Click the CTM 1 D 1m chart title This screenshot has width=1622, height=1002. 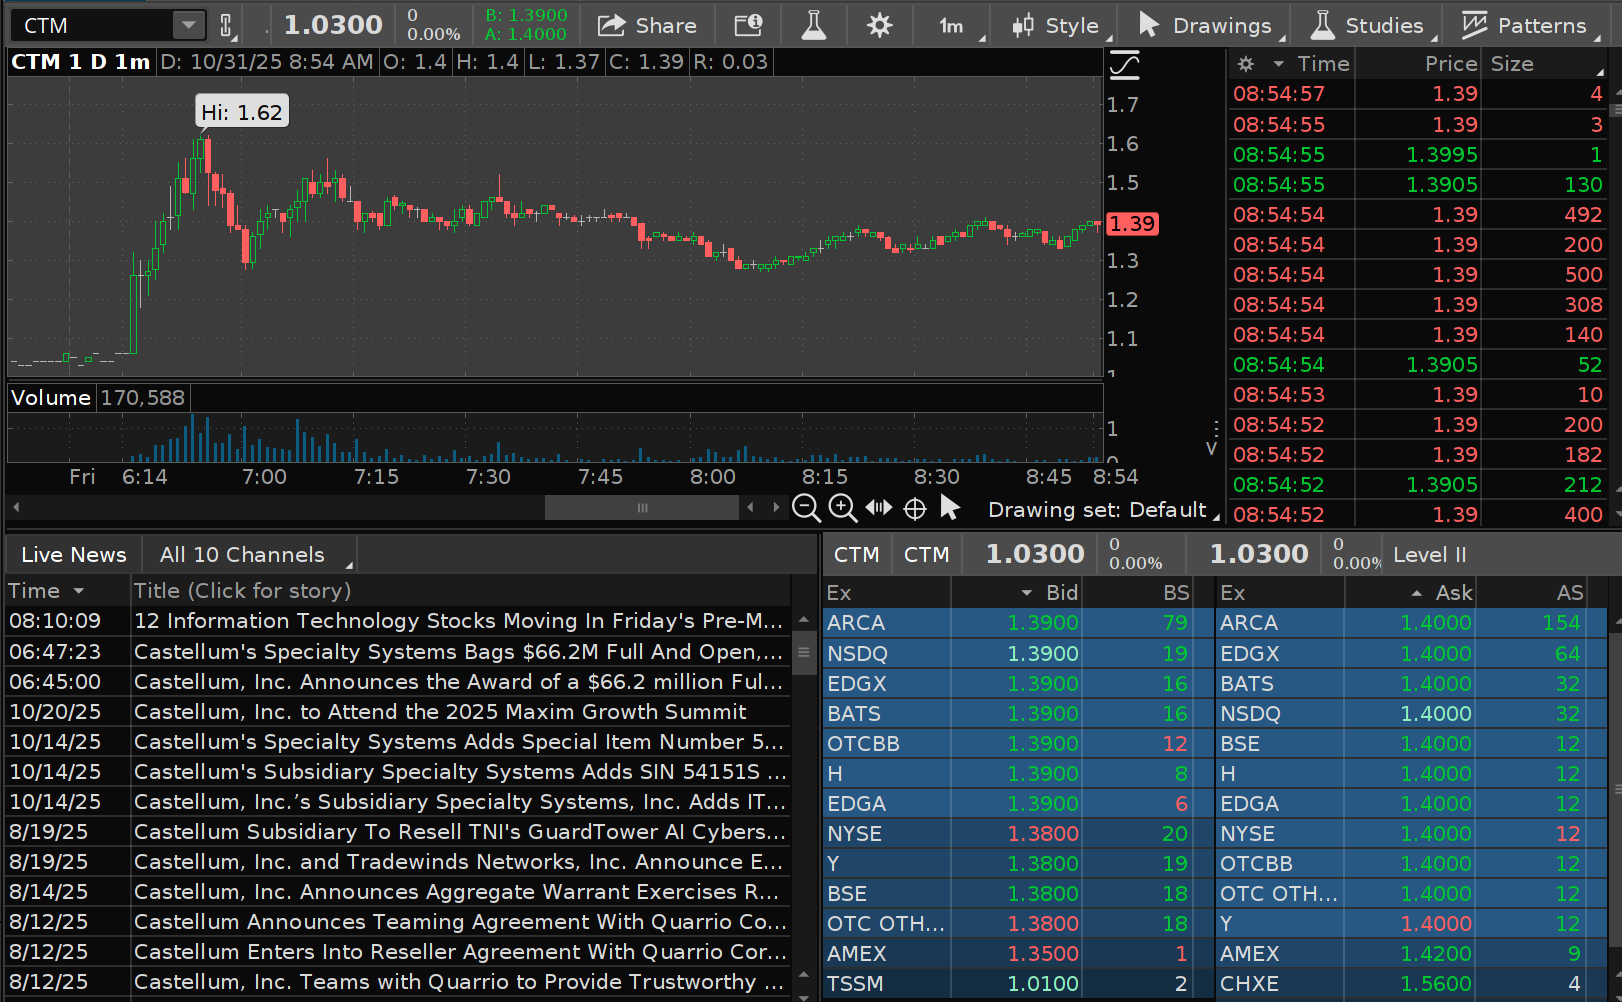[x=81, y=62]
